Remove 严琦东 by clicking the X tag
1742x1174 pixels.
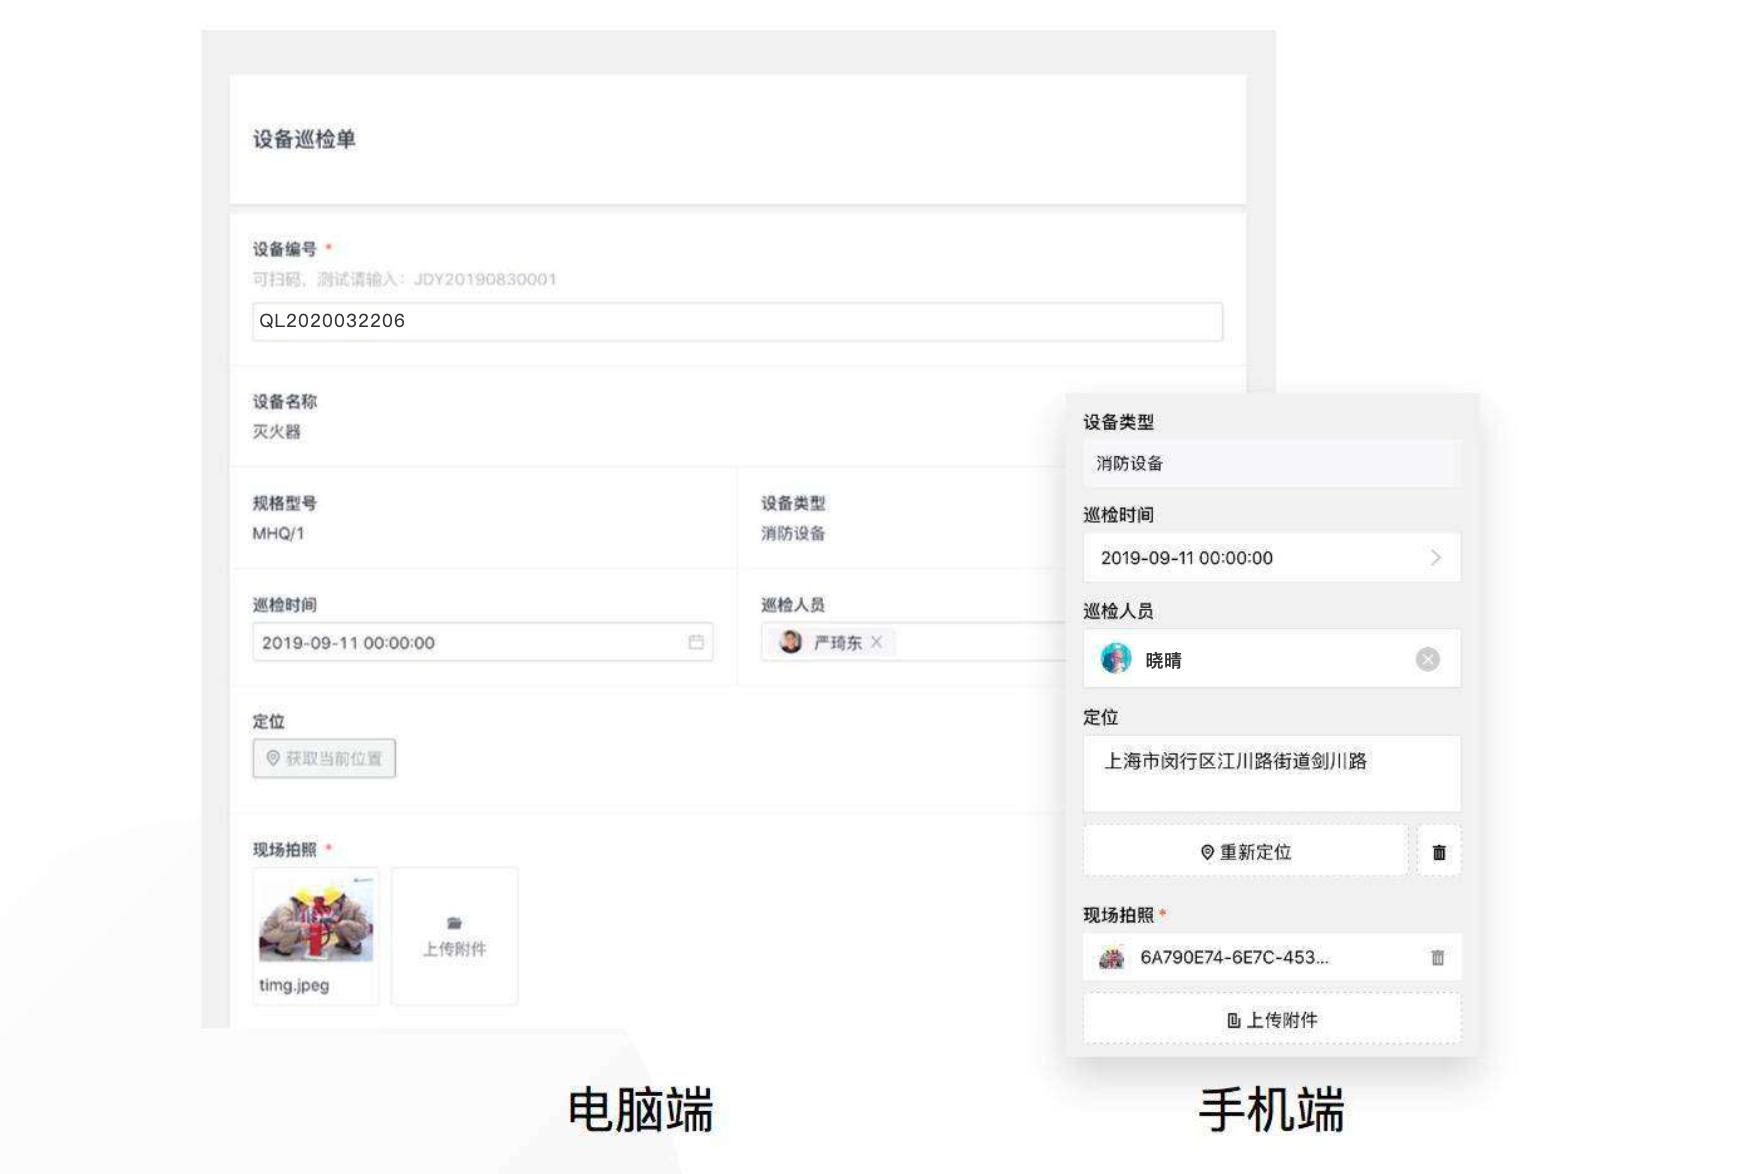[x=876, y=643]
